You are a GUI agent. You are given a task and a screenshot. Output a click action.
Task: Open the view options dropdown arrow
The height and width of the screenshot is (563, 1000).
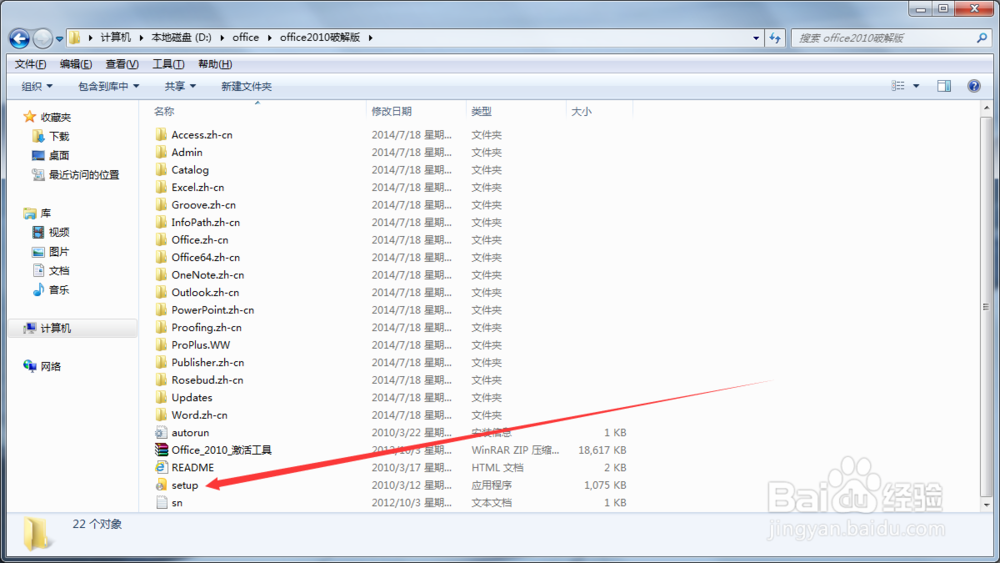click(916, 86)
